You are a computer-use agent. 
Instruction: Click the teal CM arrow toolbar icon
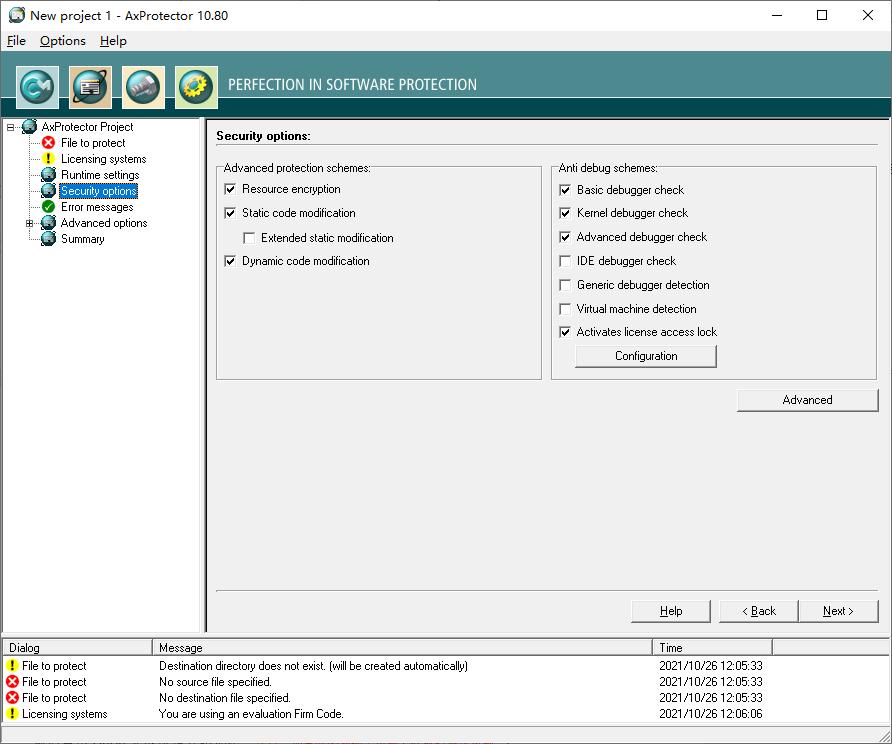coord(38,87)
